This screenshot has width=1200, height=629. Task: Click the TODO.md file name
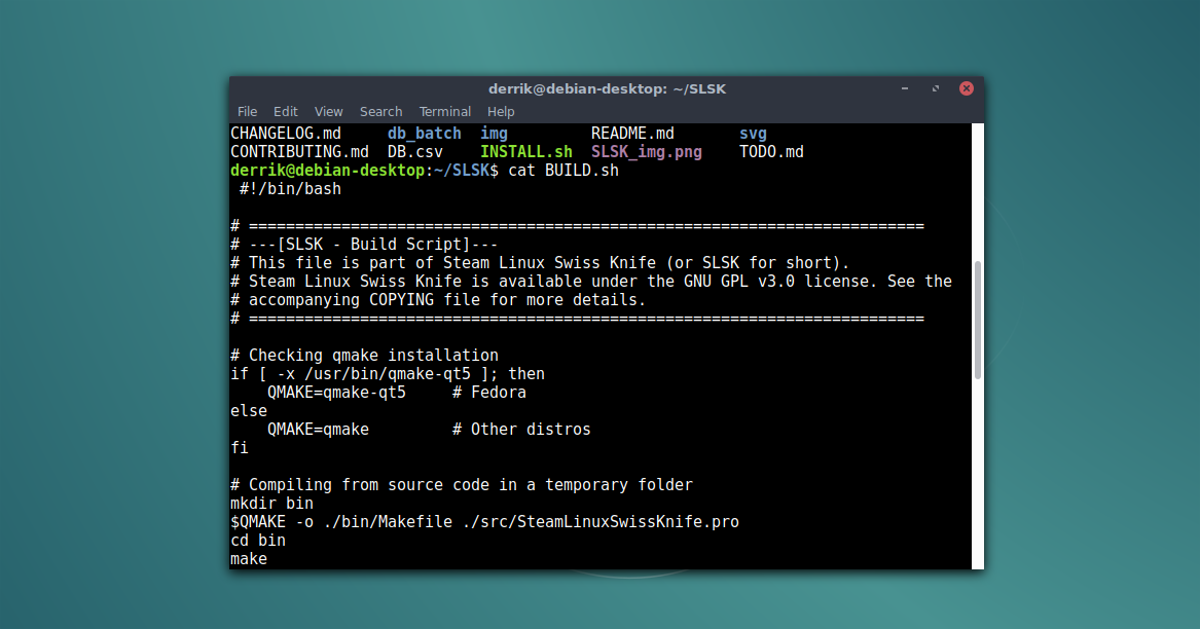(772, 152)
